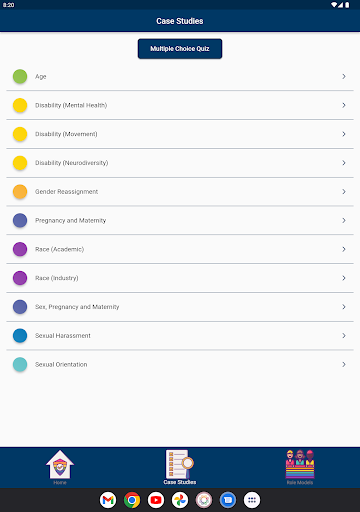The height and width of the screenshot is (512, 360).
Task: Start the Multiple Choice Quiz
Action: [x=180, y=49]
